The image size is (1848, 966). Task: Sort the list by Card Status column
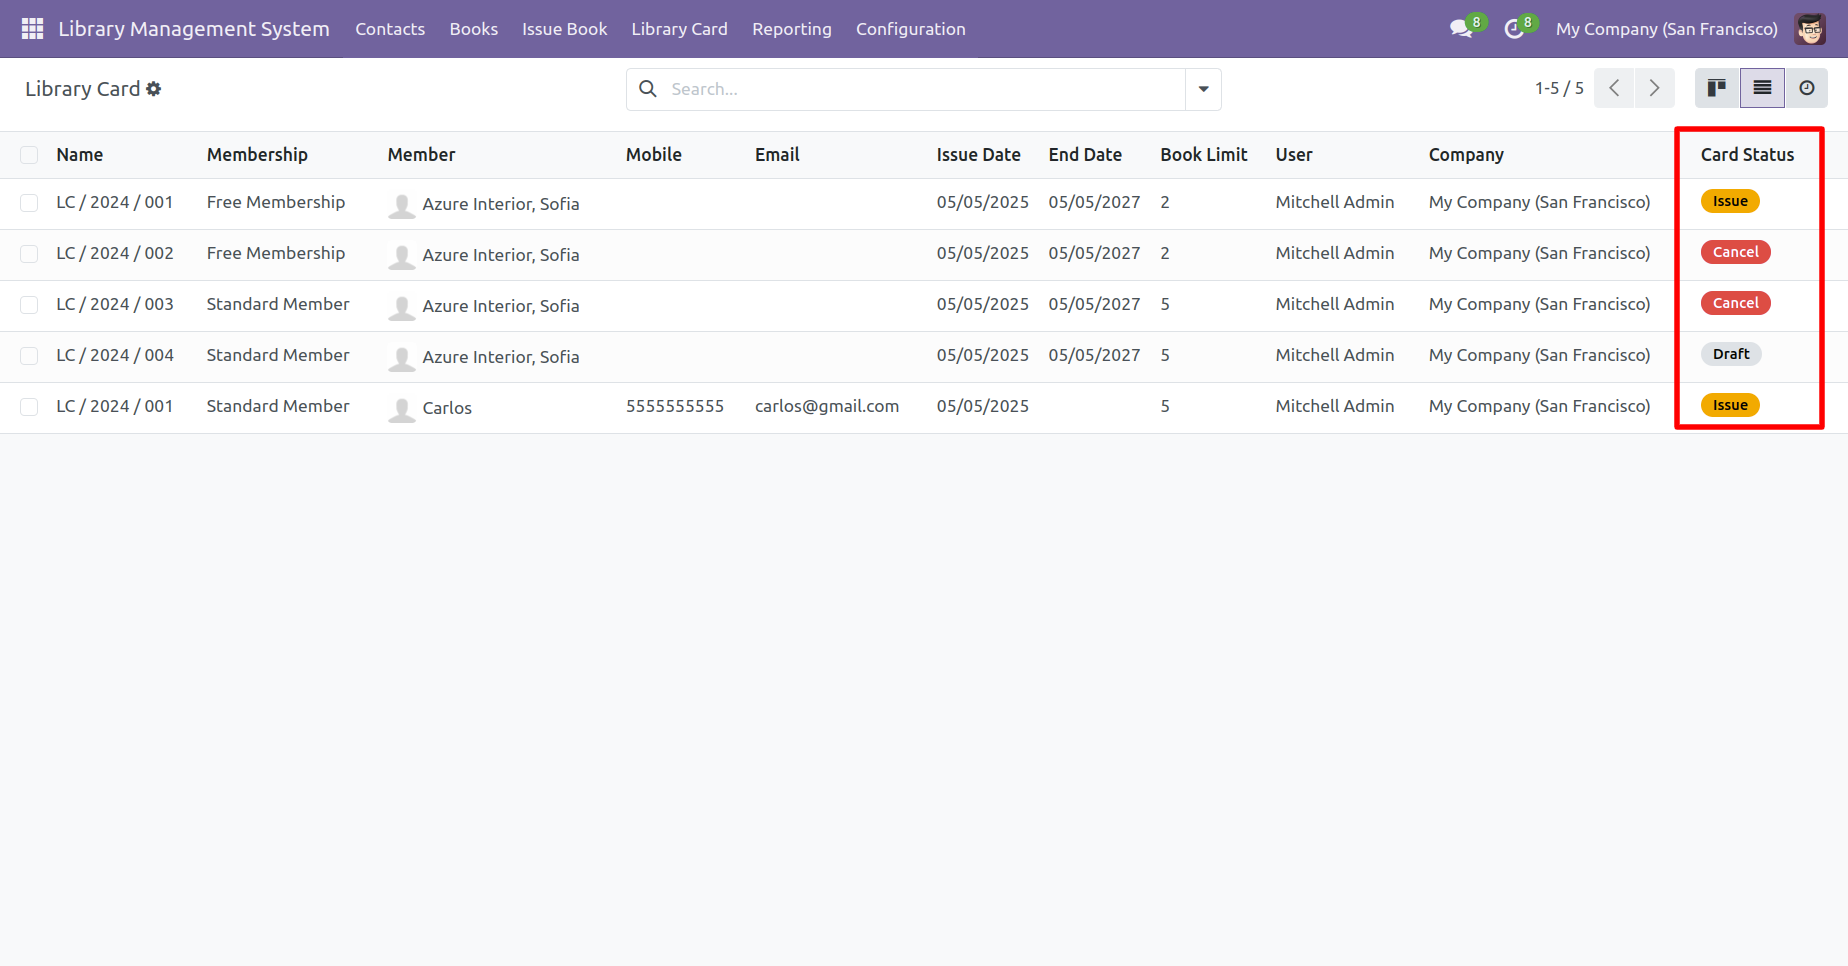(x=1747, y=155)
